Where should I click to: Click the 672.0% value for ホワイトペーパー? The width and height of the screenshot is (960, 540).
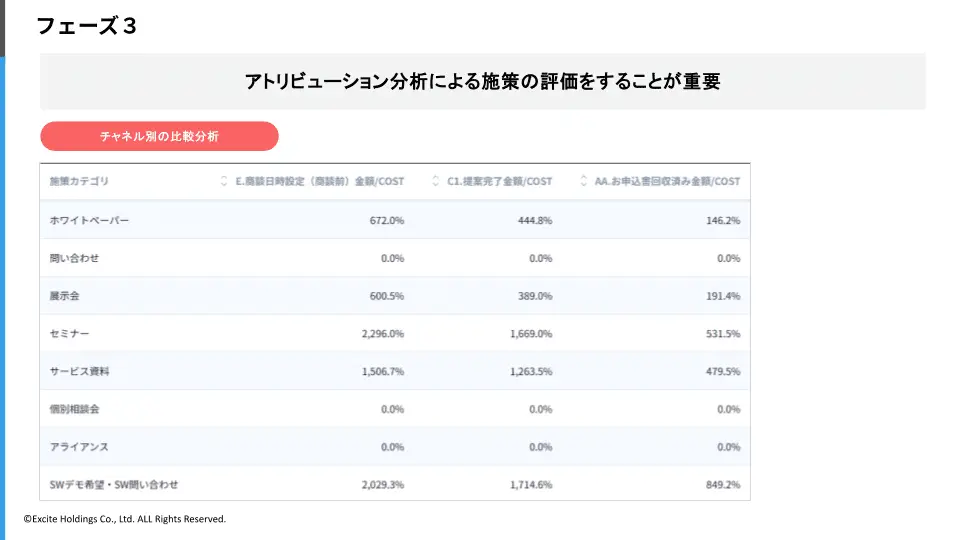pyautogui.click(x=387, y=220)
